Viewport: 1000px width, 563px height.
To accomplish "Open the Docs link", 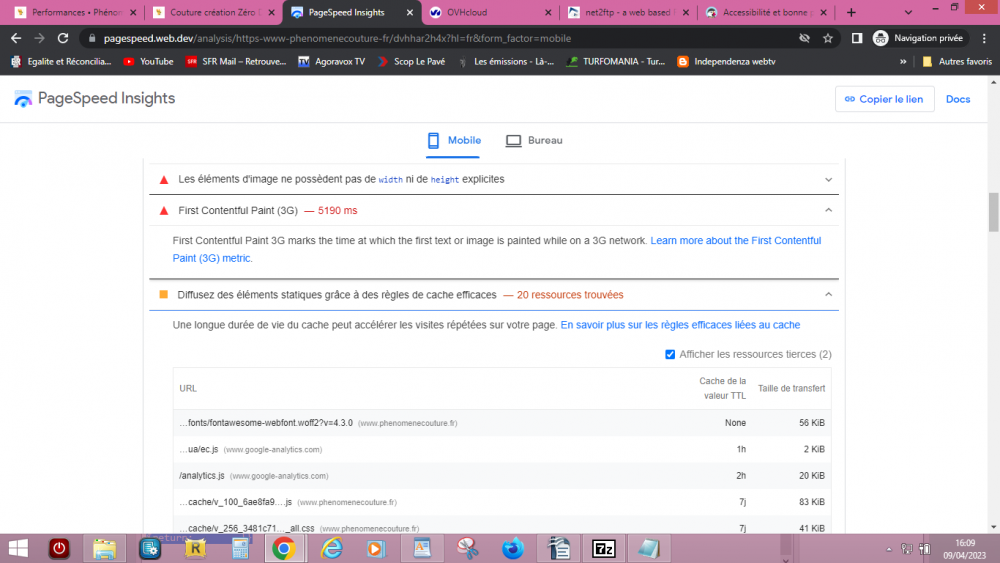I will (x=958, y=99).
